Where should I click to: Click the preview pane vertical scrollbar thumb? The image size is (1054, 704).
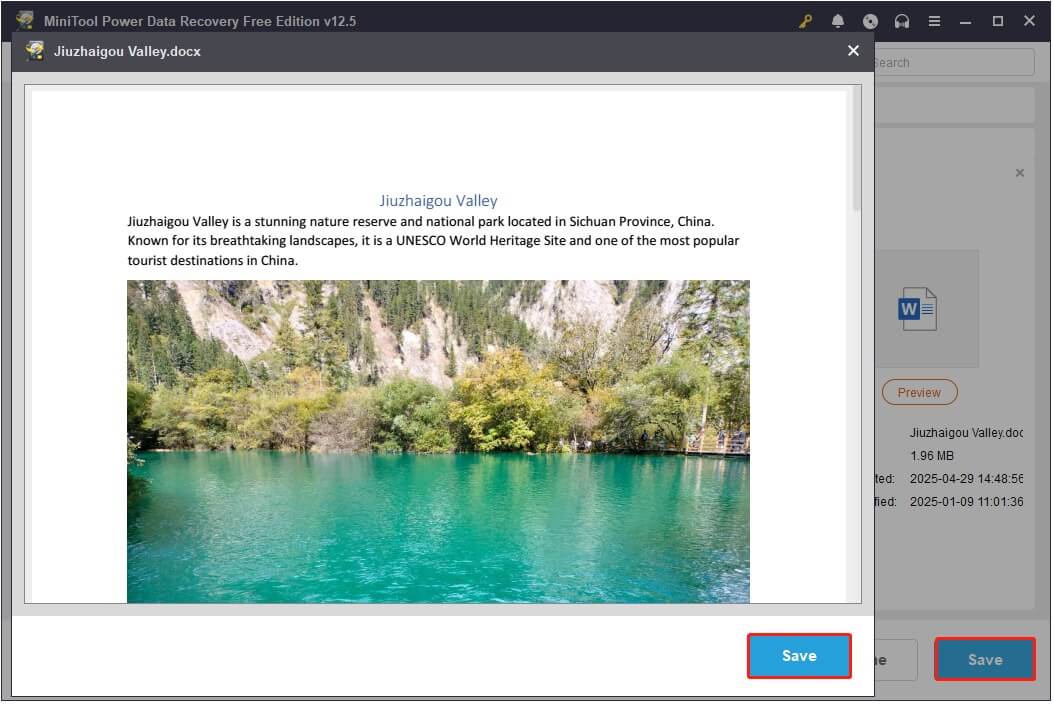[x=855, y=150]
